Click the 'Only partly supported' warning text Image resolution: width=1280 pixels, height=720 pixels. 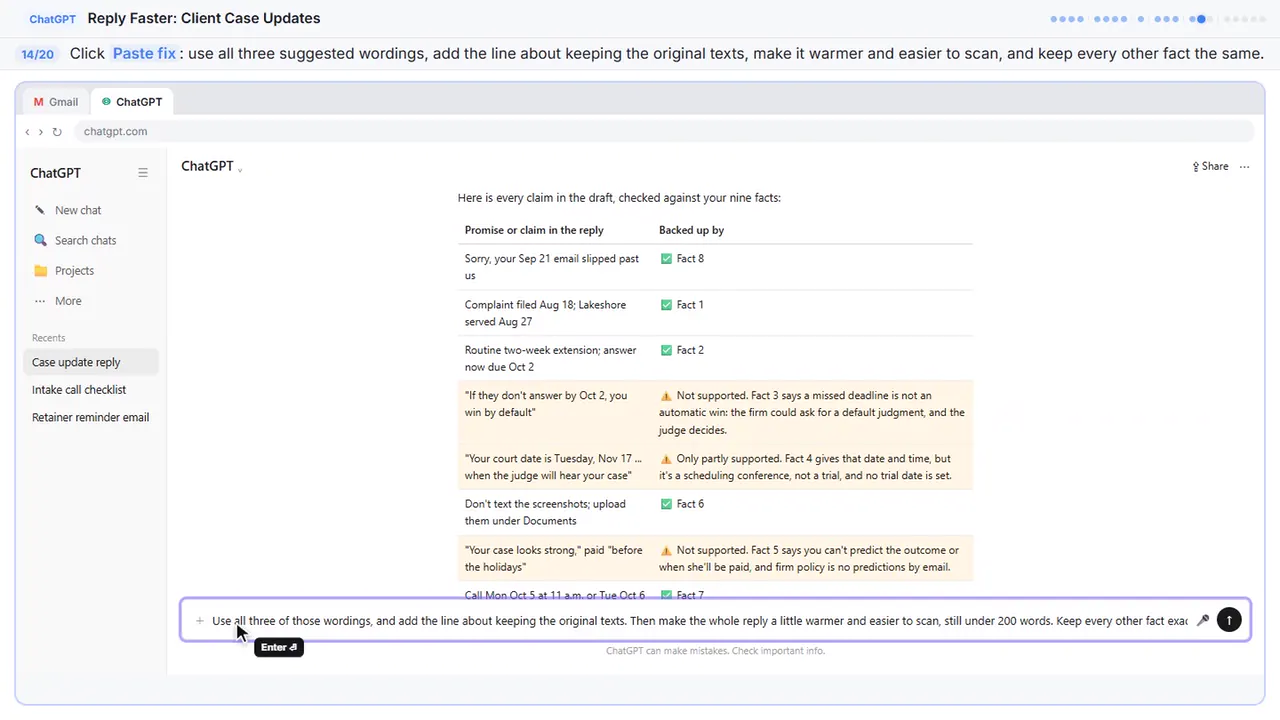[806, 467]
